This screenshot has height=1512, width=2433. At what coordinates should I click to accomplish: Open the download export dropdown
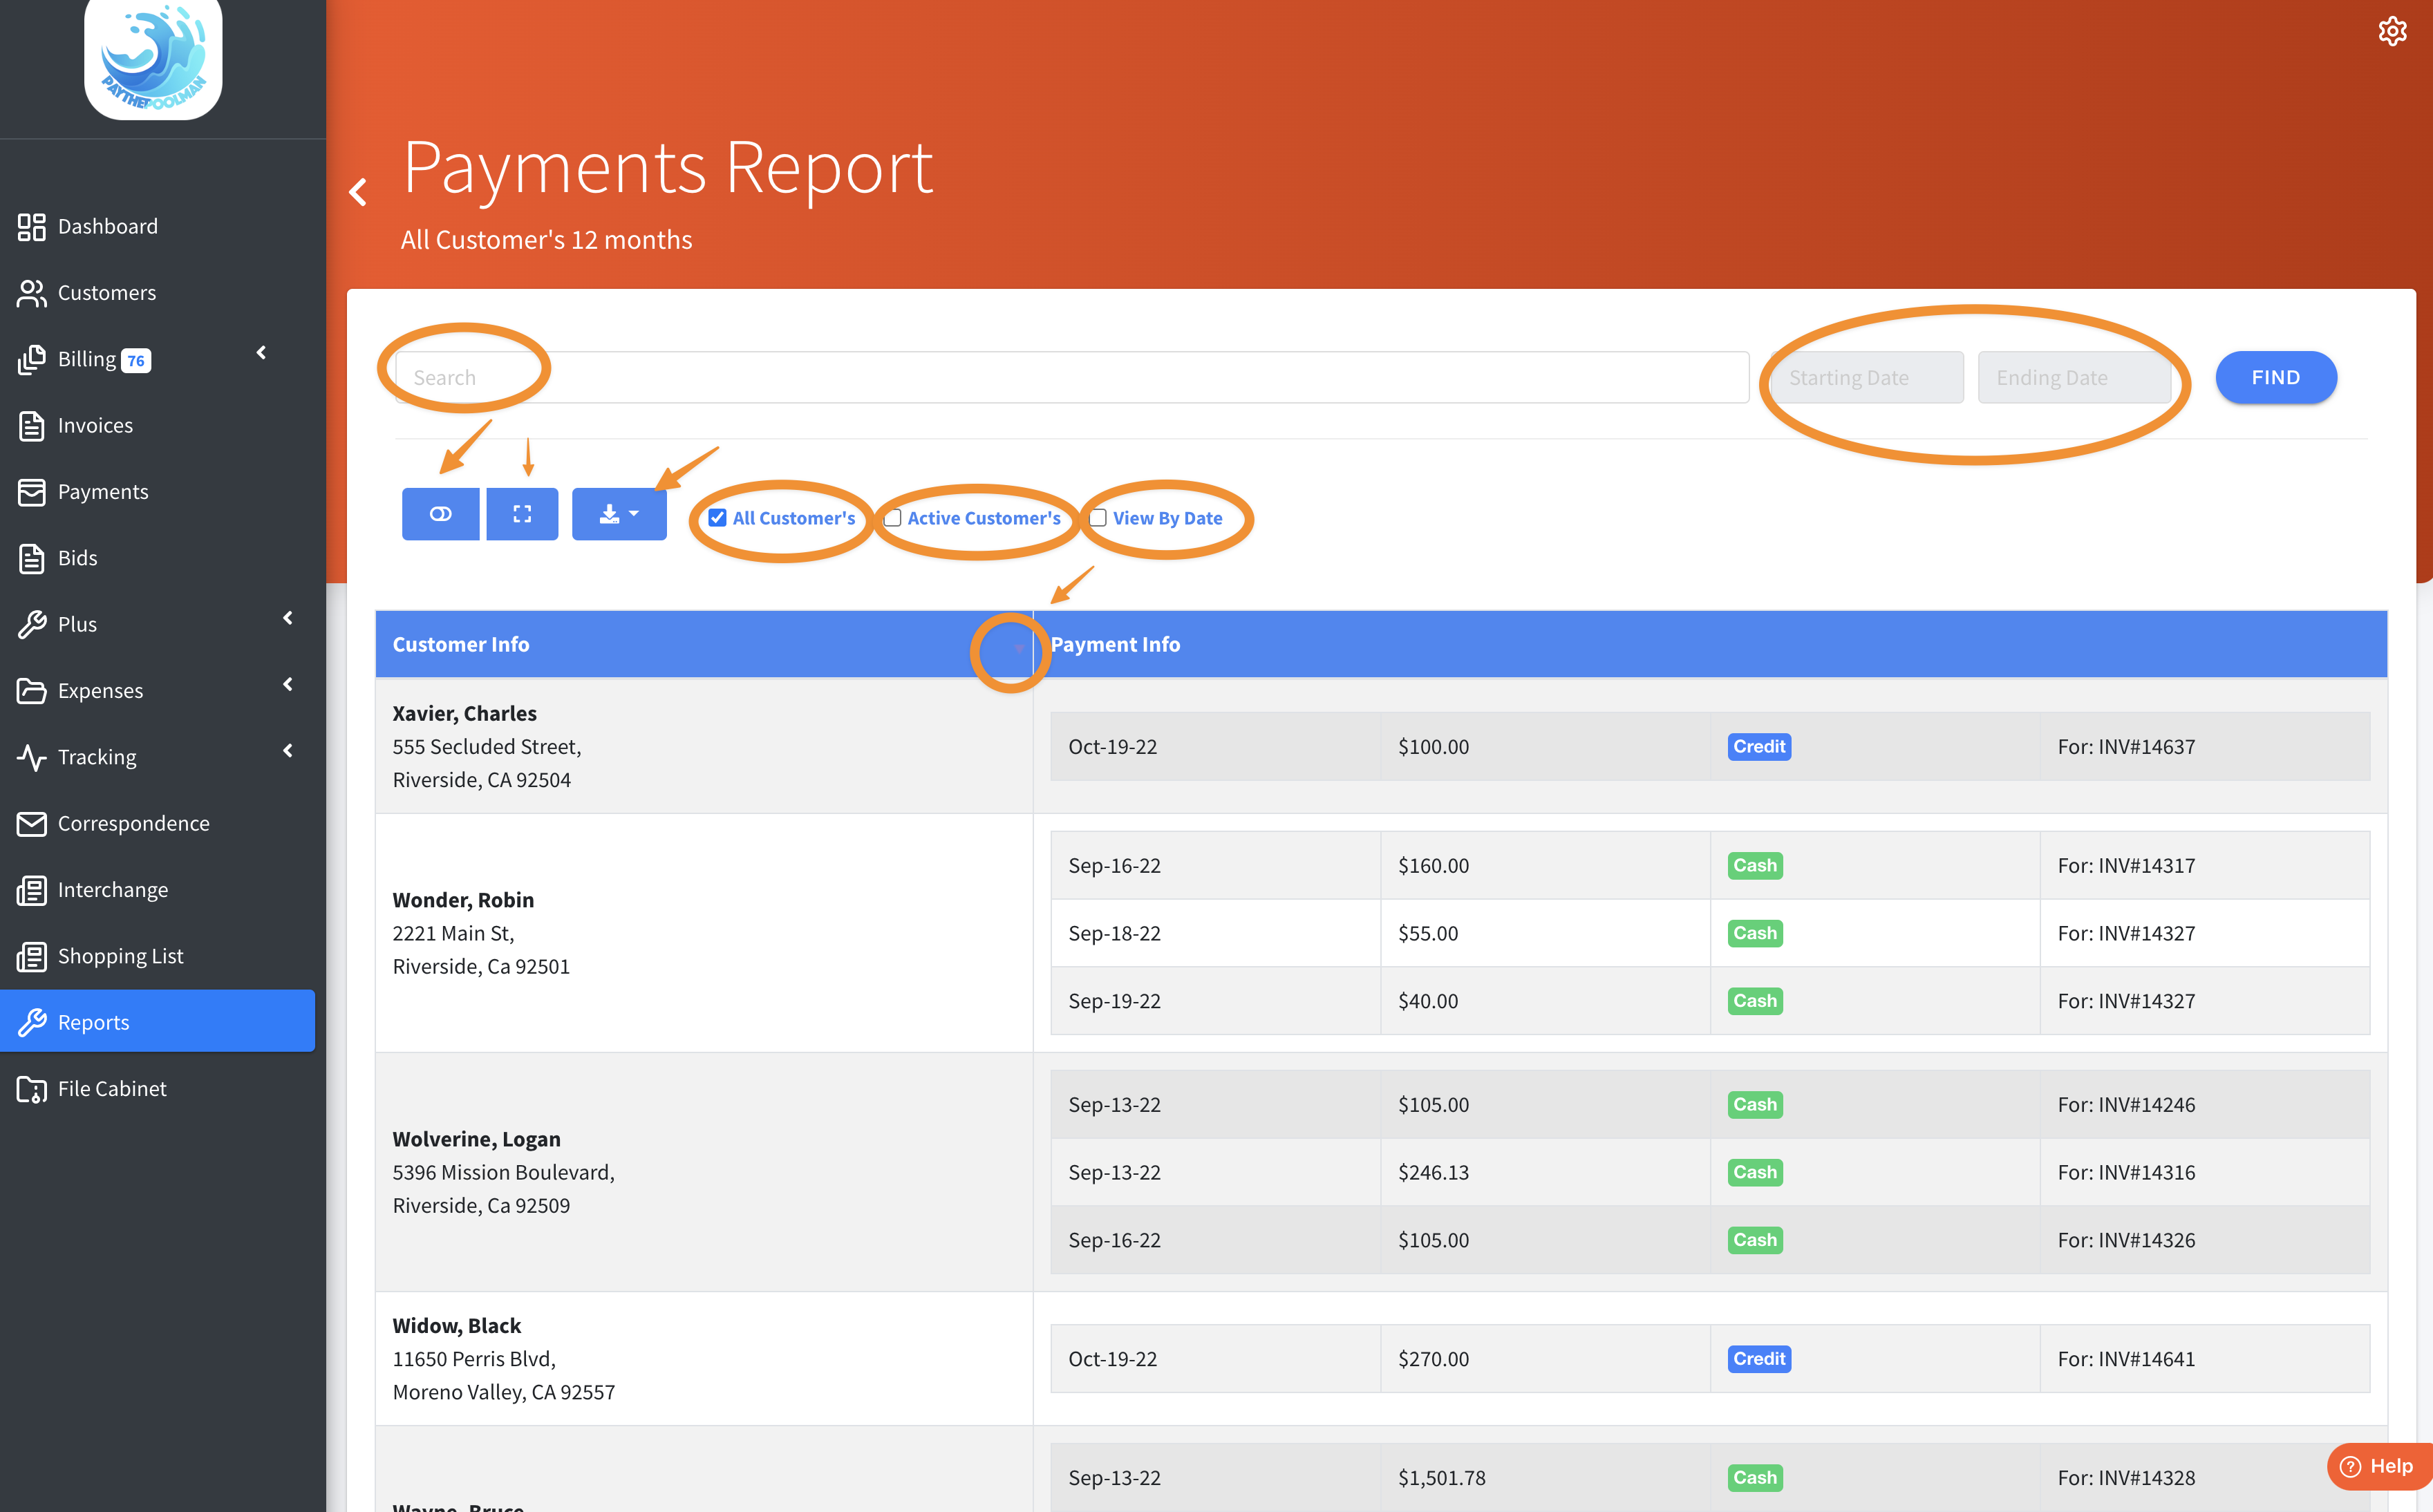pos(619,514)
